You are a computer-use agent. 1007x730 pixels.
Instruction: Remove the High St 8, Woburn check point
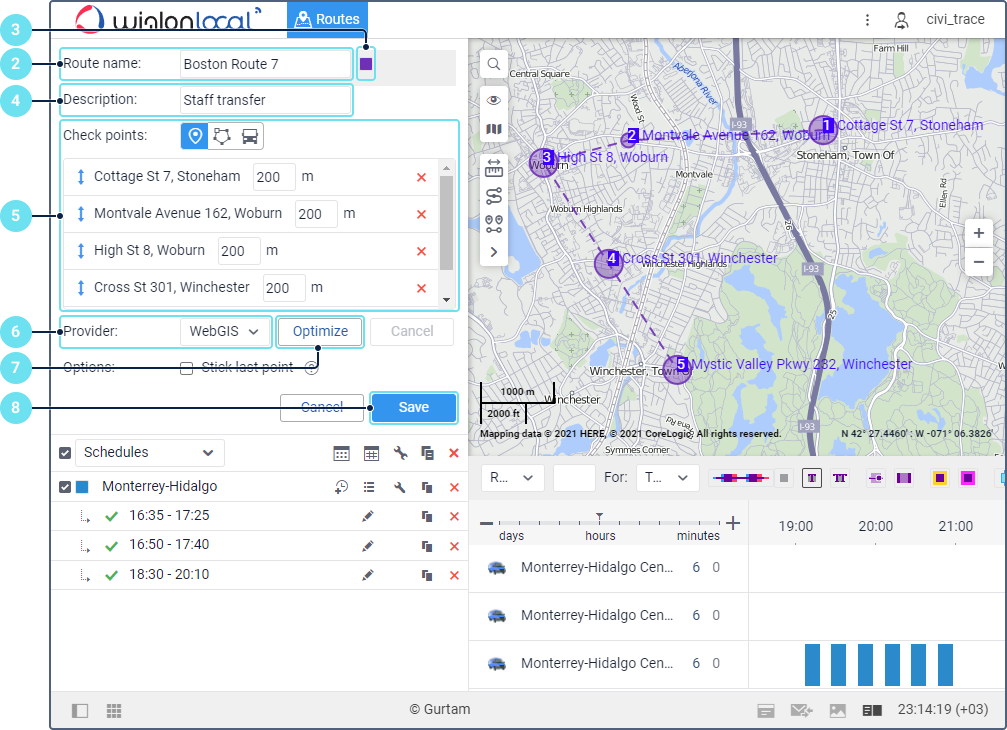[x=421, y=252]
